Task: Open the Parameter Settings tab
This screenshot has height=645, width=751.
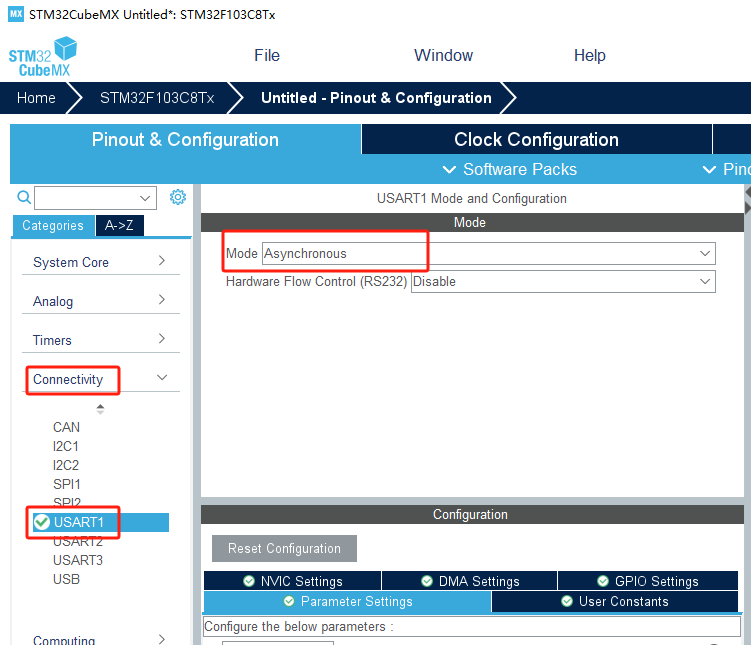Action: click(348, 601)
